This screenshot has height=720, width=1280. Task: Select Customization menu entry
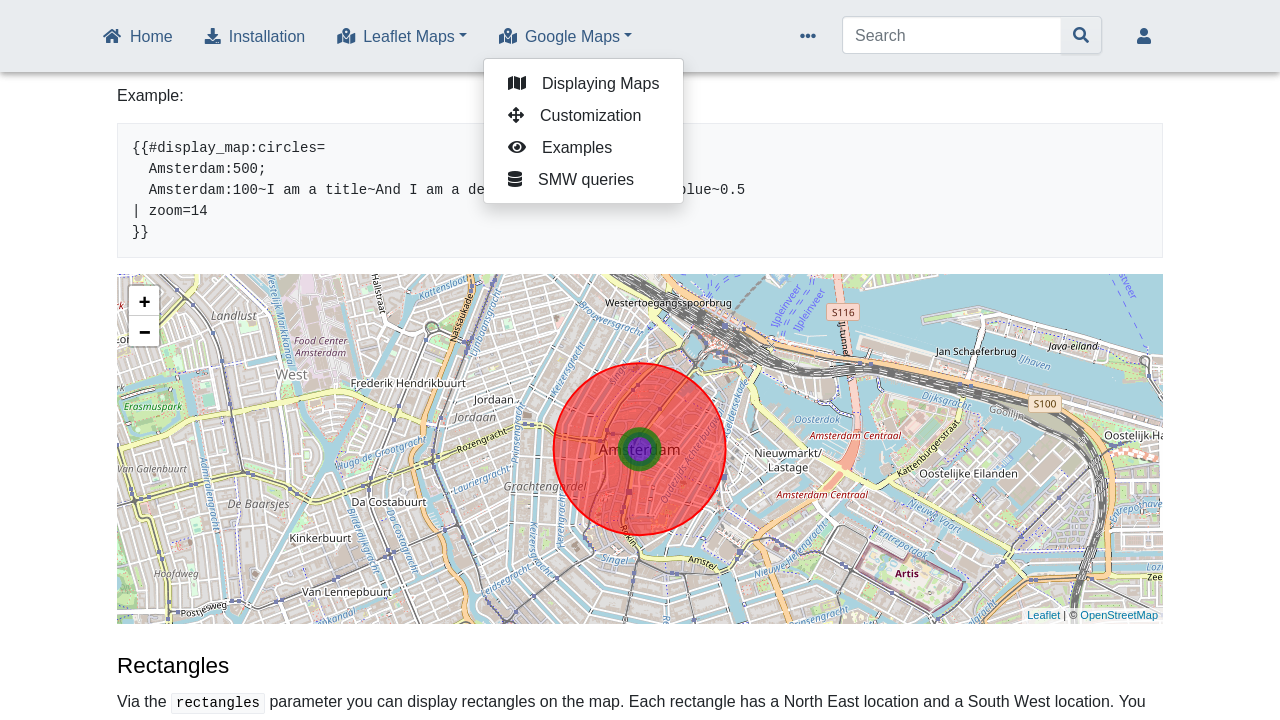coord(583,115)
